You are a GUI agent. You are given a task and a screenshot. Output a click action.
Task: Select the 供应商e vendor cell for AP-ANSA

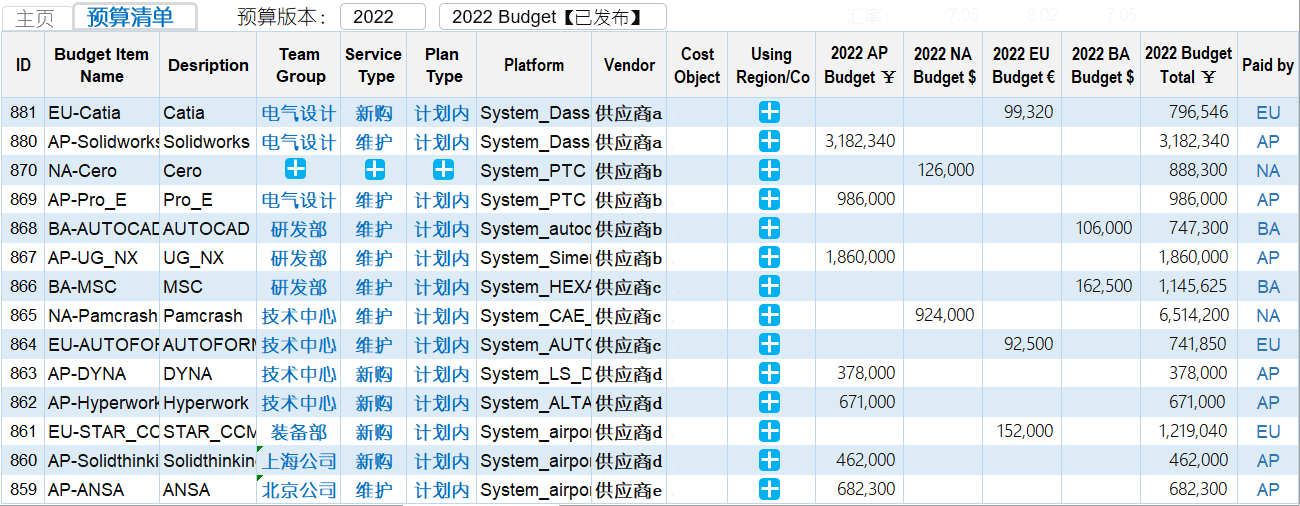pyautogui.click(x=629, y=490)
